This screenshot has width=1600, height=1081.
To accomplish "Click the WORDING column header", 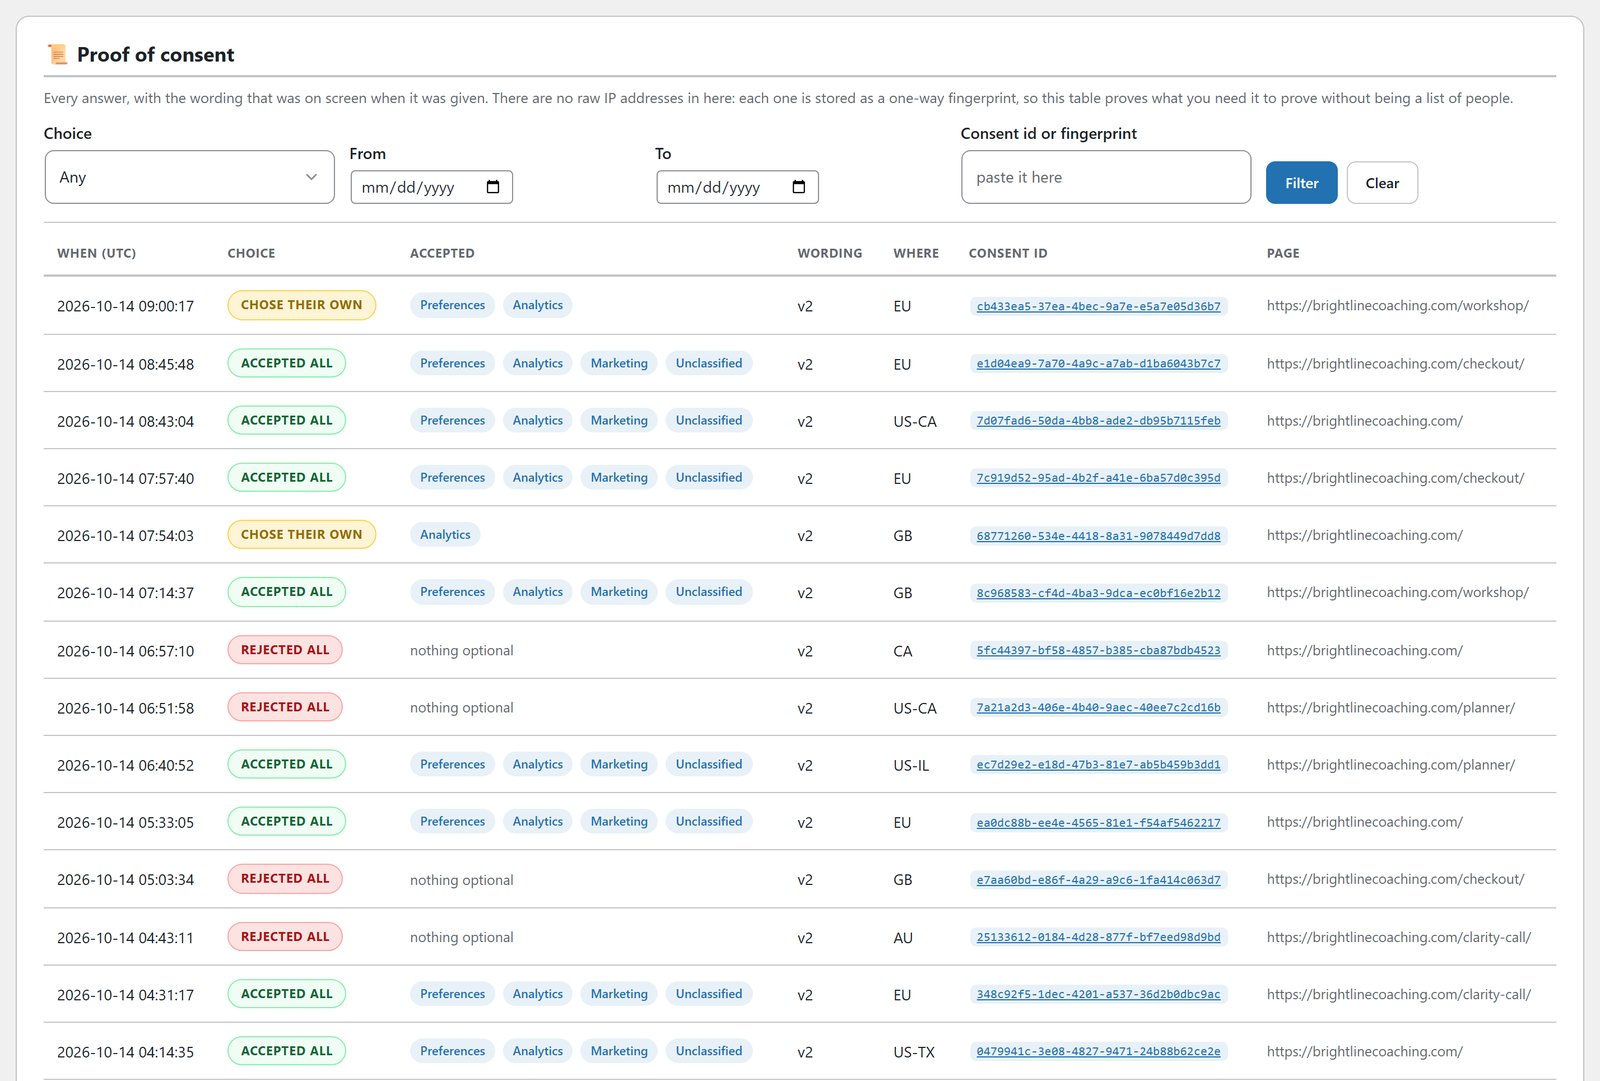I will pyautogui.click(x=829, y=253).
